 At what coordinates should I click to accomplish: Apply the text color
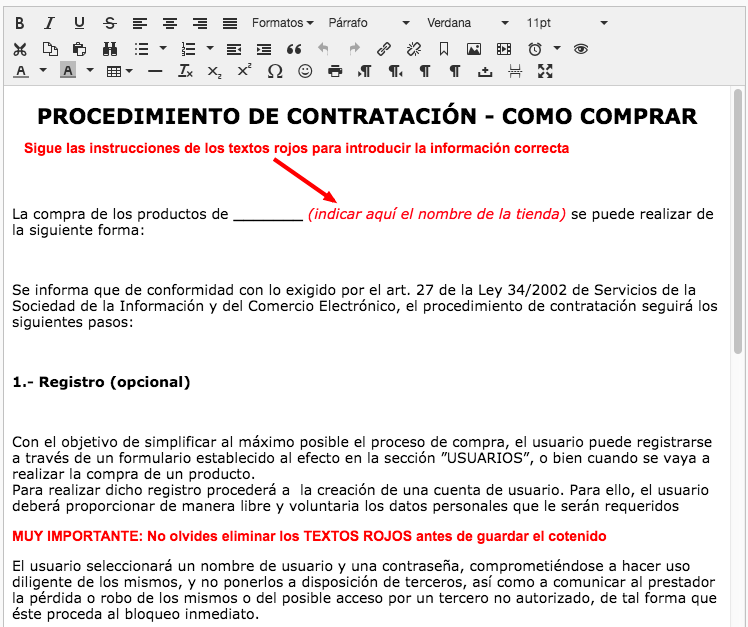pos(21,72)
